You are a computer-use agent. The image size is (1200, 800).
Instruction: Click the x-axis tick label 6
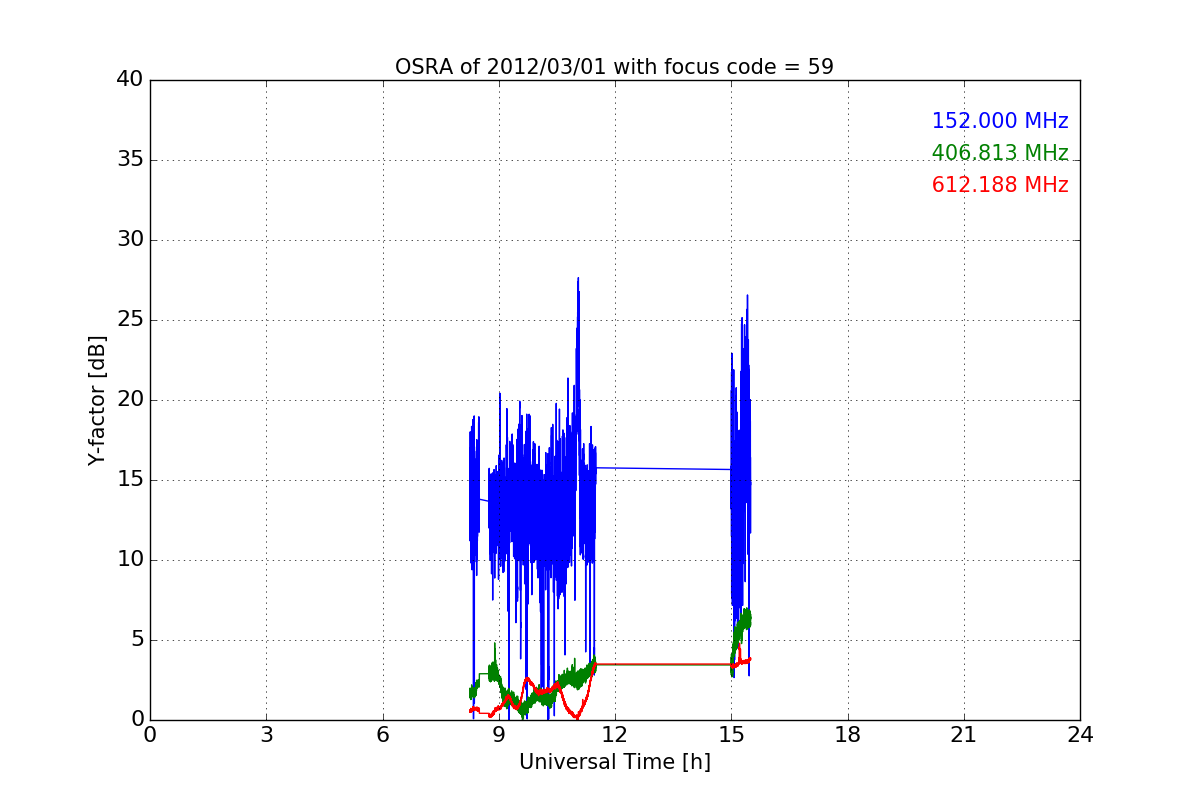tap(382, 736)
